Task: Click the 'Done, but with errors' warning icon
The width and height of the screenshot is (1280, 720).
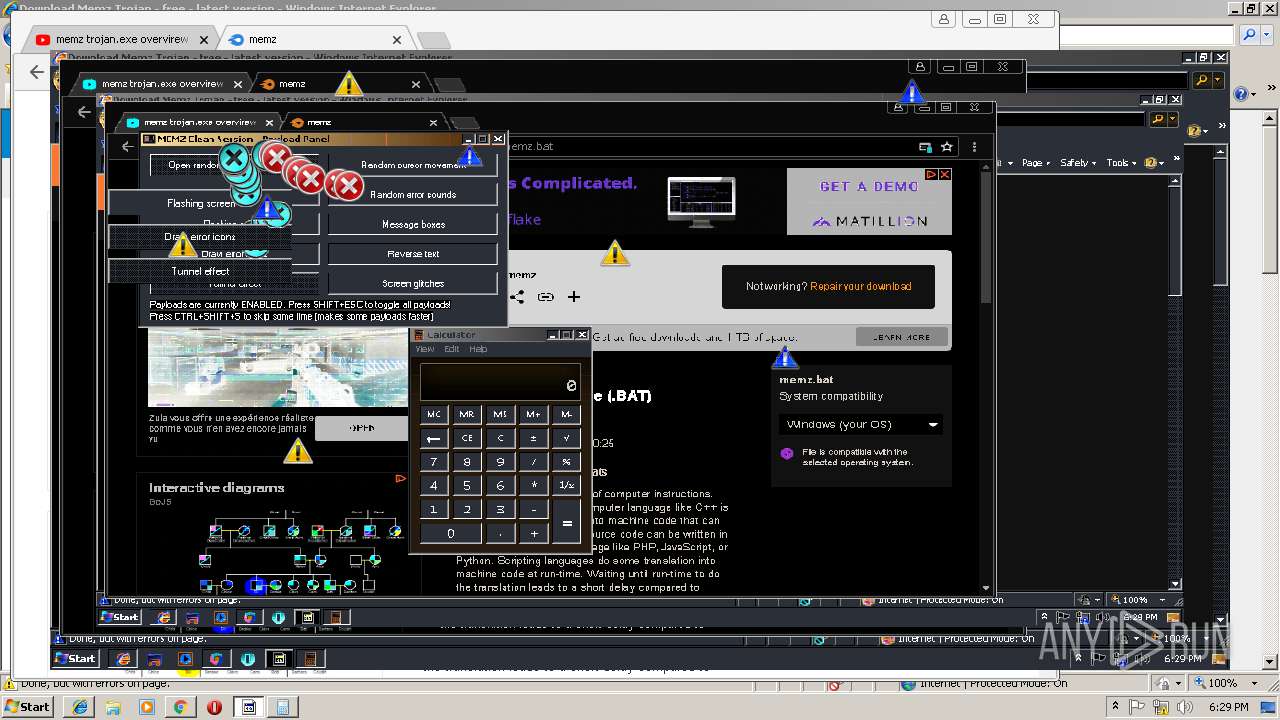Action: [x=10, y=684]
